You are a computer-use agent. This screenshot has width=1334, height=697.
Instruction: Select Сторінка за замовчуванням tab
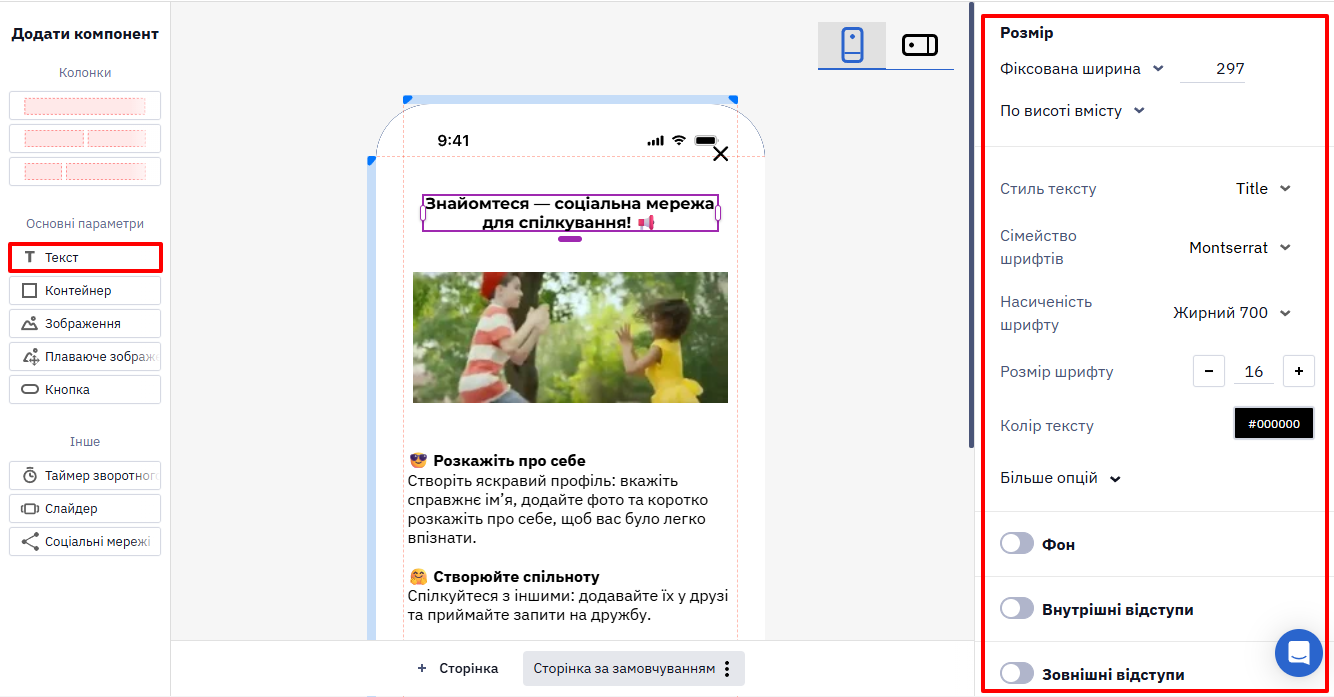(624, 668)
